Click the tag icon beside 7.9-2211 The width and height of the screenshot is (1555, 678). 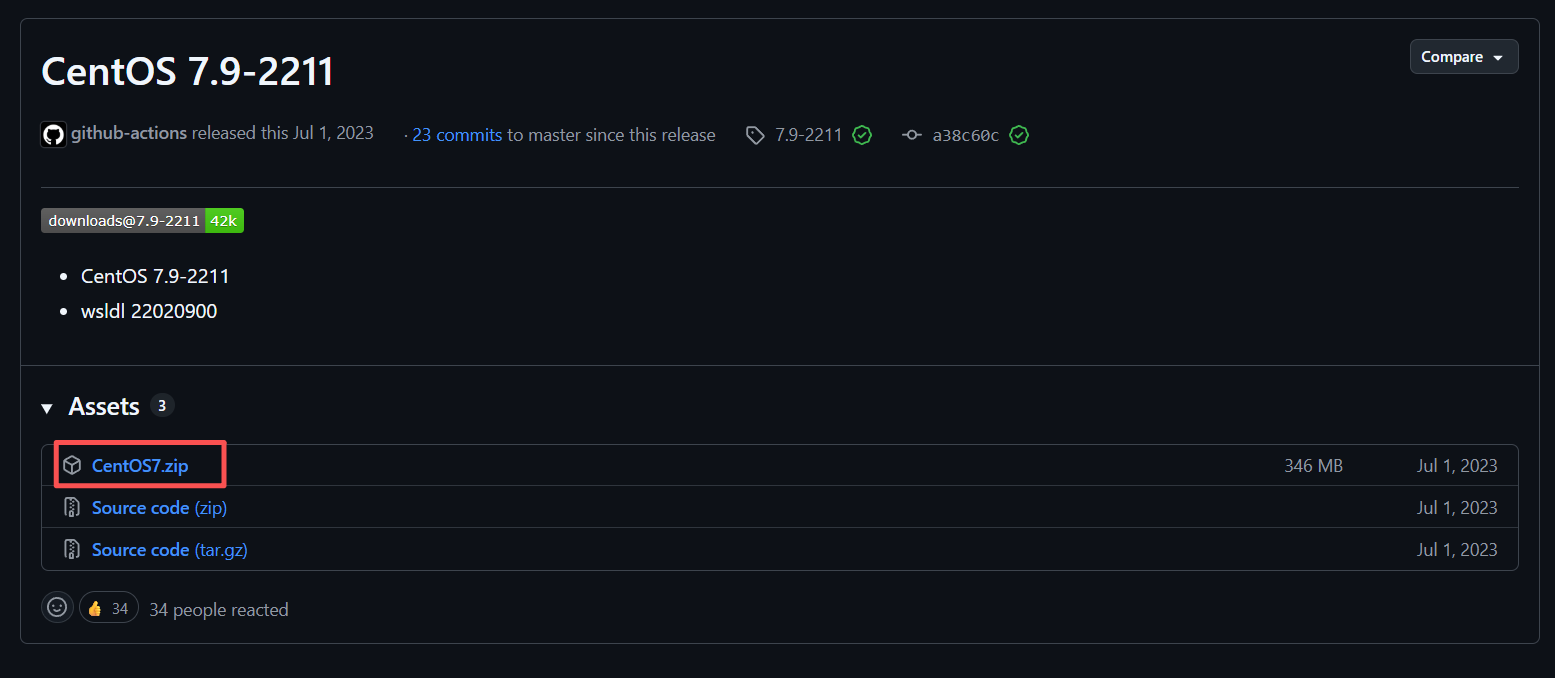[x=755, y=134]
